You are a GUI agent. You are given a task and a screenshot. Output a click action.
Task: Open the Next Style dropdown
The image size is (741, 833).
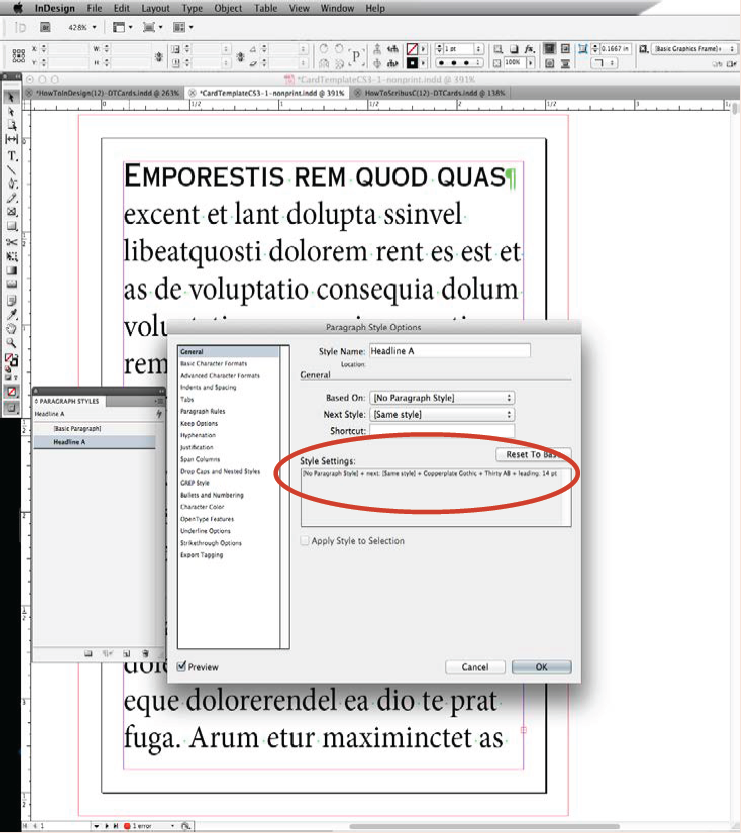(x=441, y=414)
